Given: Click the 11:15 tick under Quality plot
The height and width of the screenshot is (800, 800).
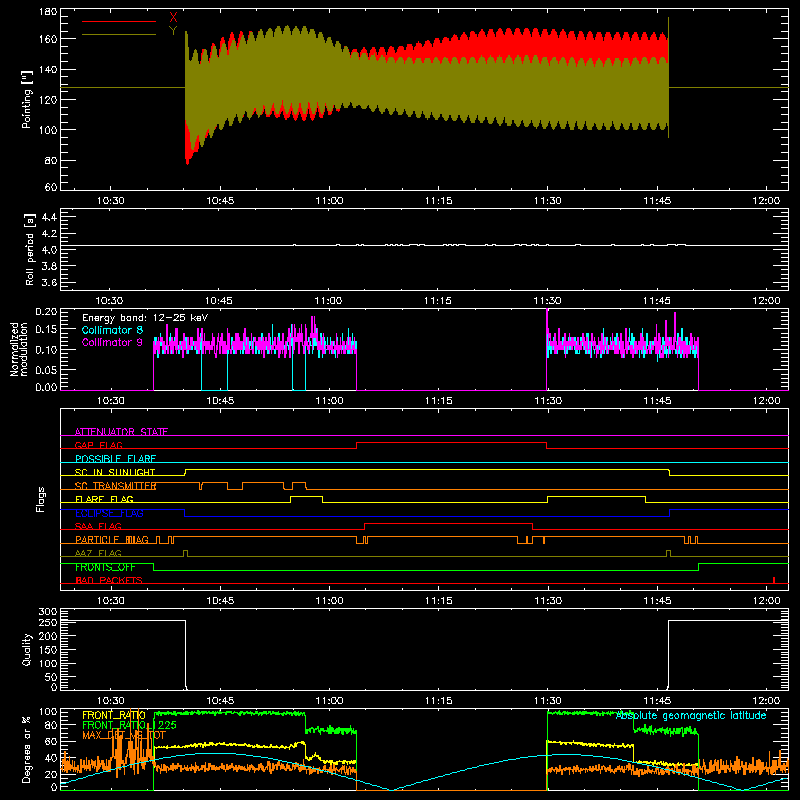Looking at the screenshot, I should pyautogui.click(x=439, y=701).
